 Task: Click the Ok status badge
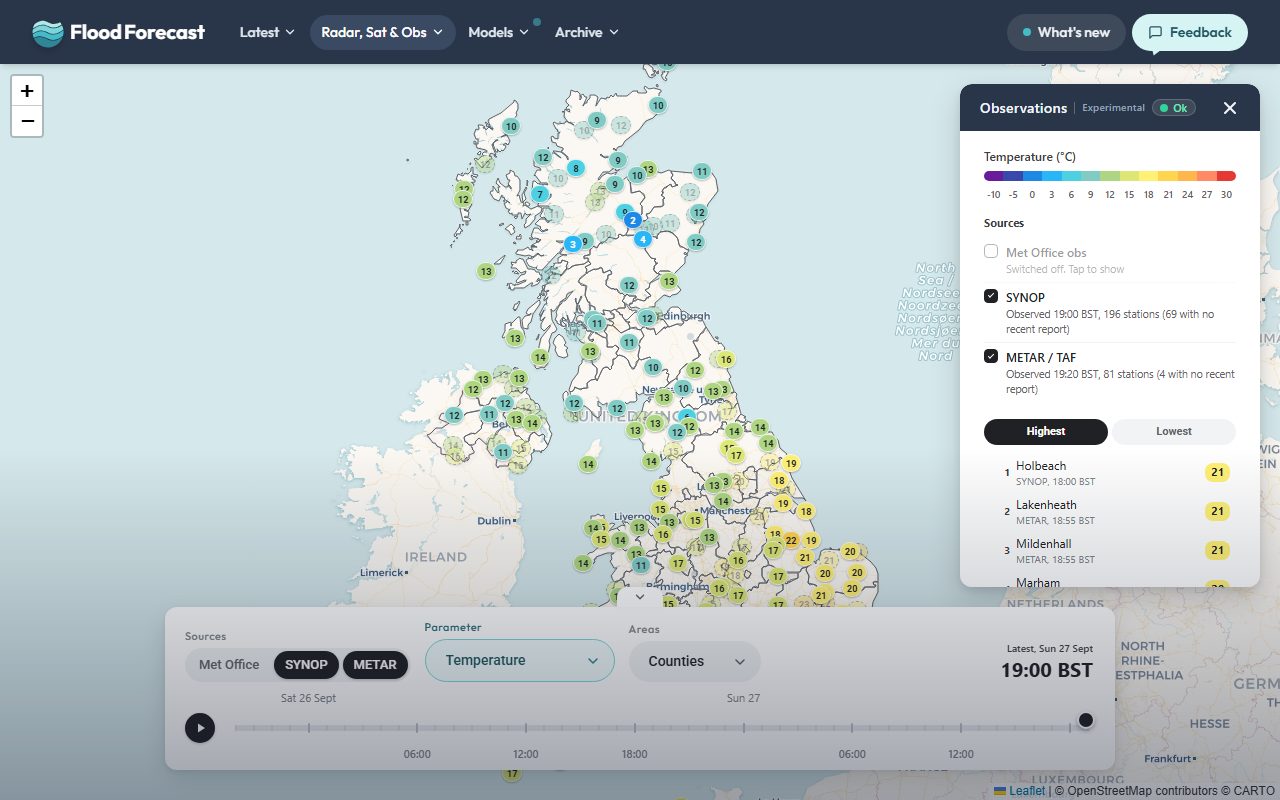click(1174, 108)
